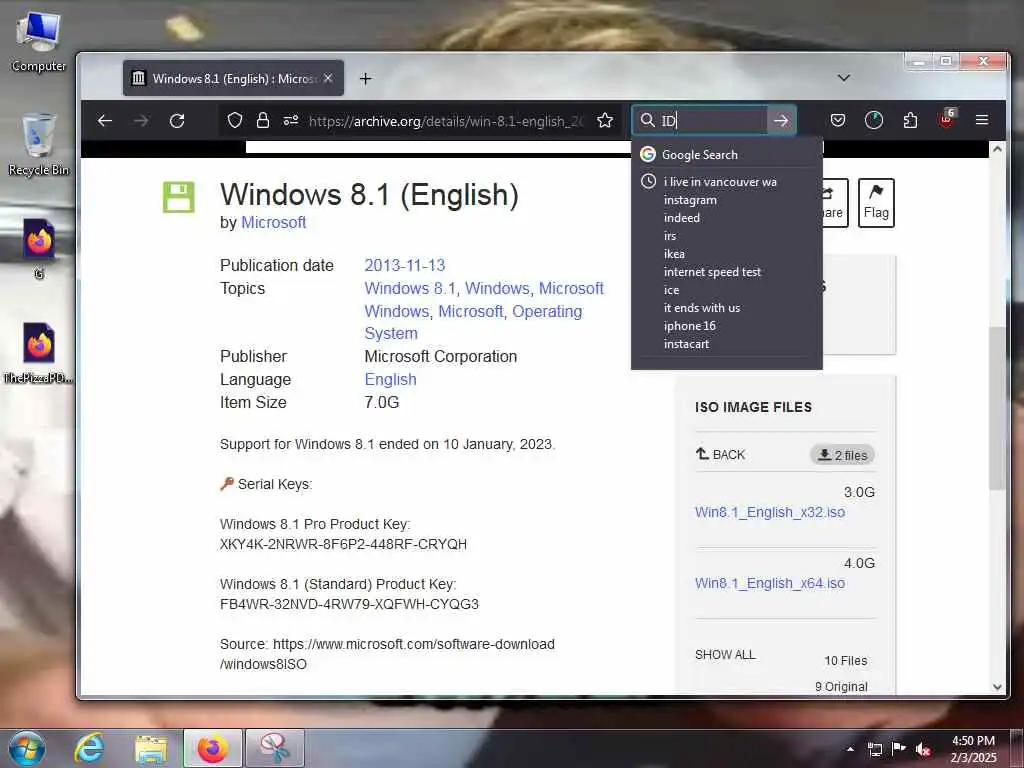Click the search magnifier icon in search box
Viewport: 1024px width, 768px height.
click(x=647, y=120)
